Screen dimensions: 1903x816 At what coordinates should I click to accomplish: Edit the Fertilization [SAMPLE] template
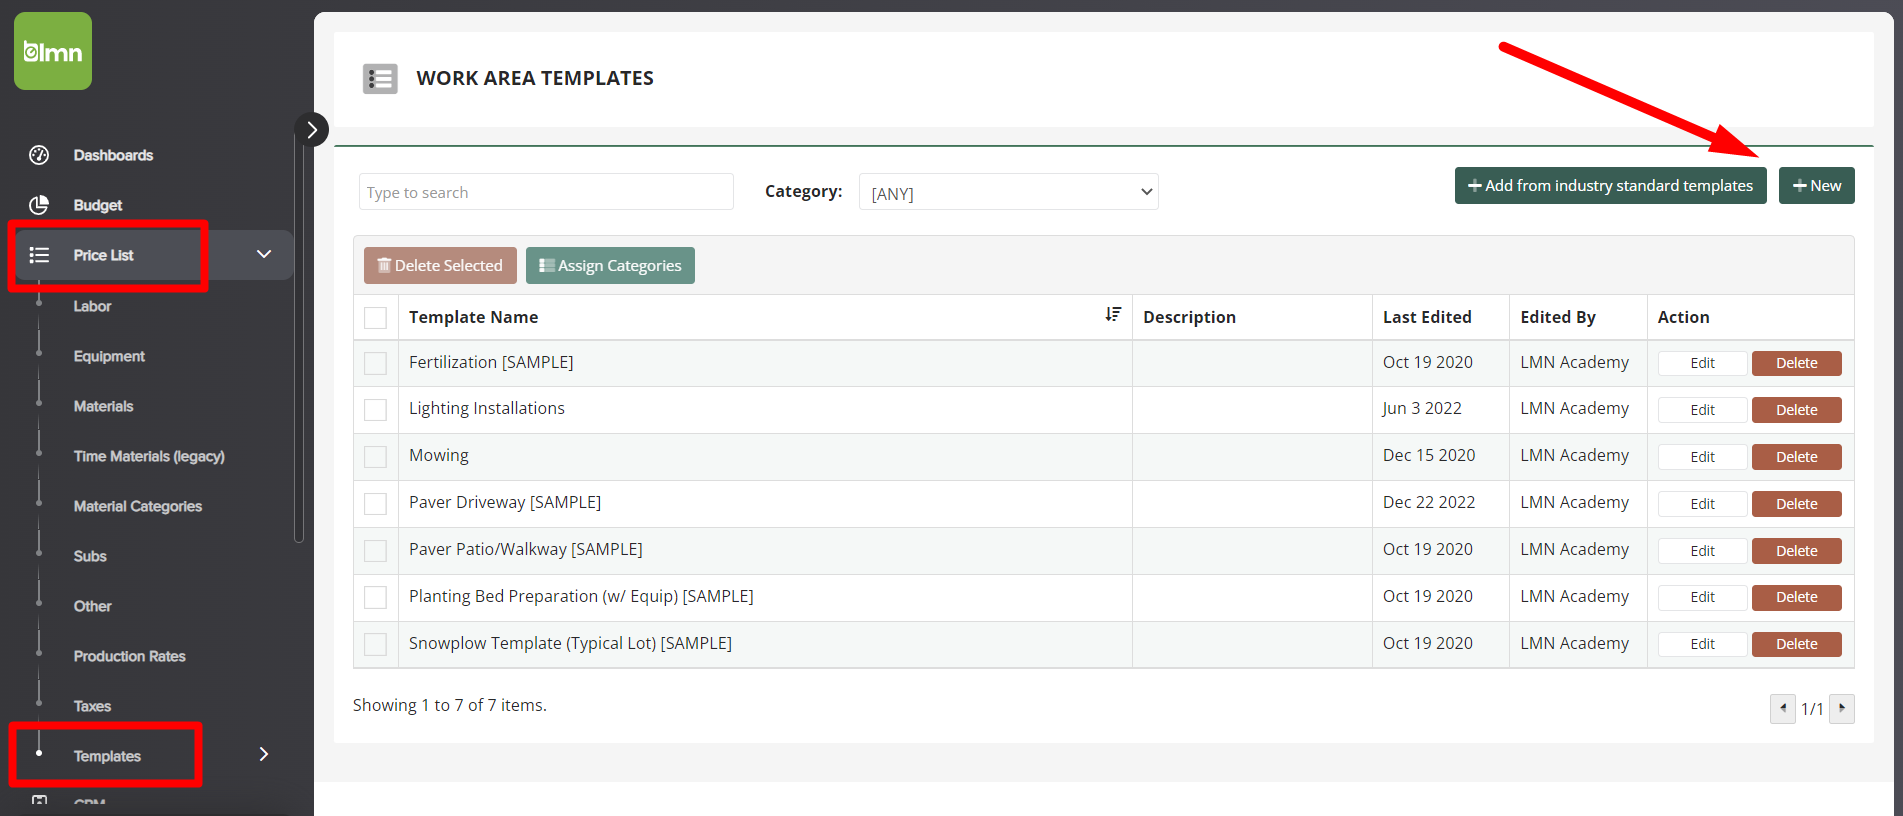[x=1702, y=363]
